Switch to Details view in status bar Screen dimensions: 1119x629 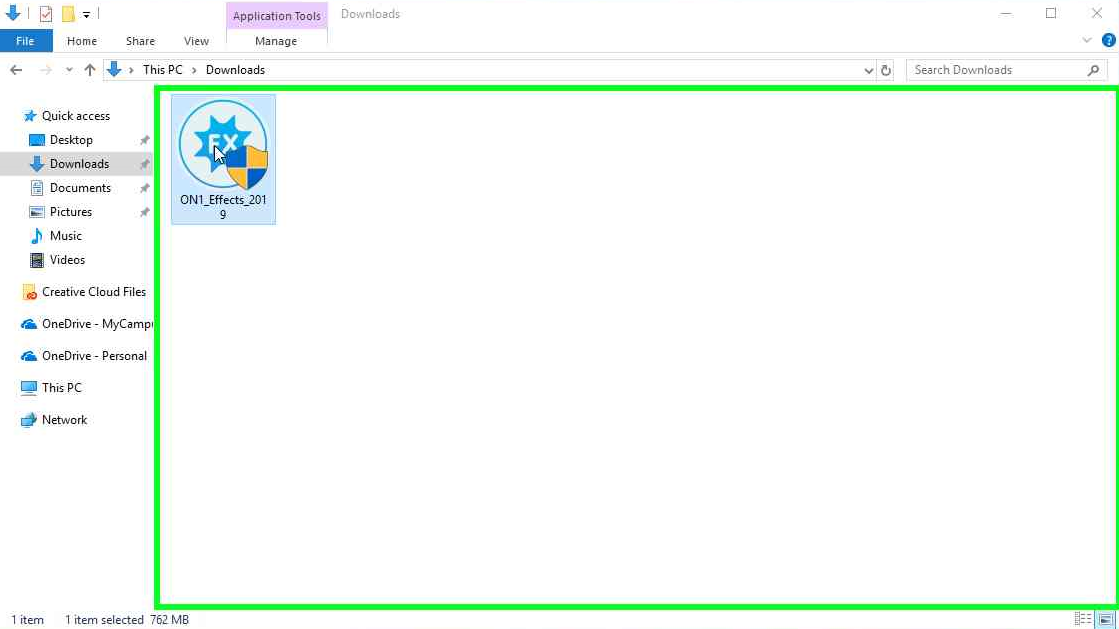1083,620
